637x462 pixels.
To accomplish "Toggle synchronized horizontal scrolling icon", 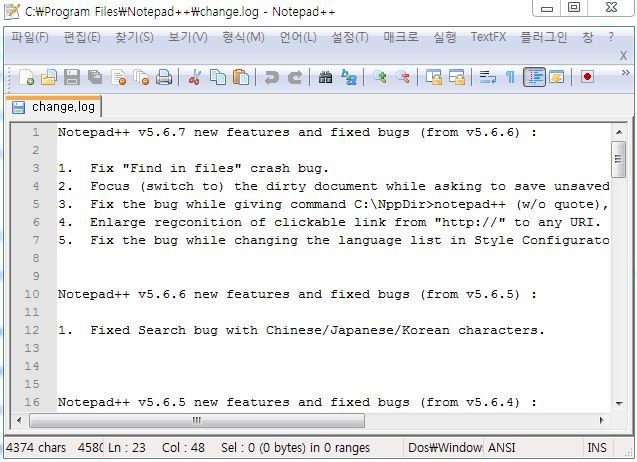I will pos(457,77).
